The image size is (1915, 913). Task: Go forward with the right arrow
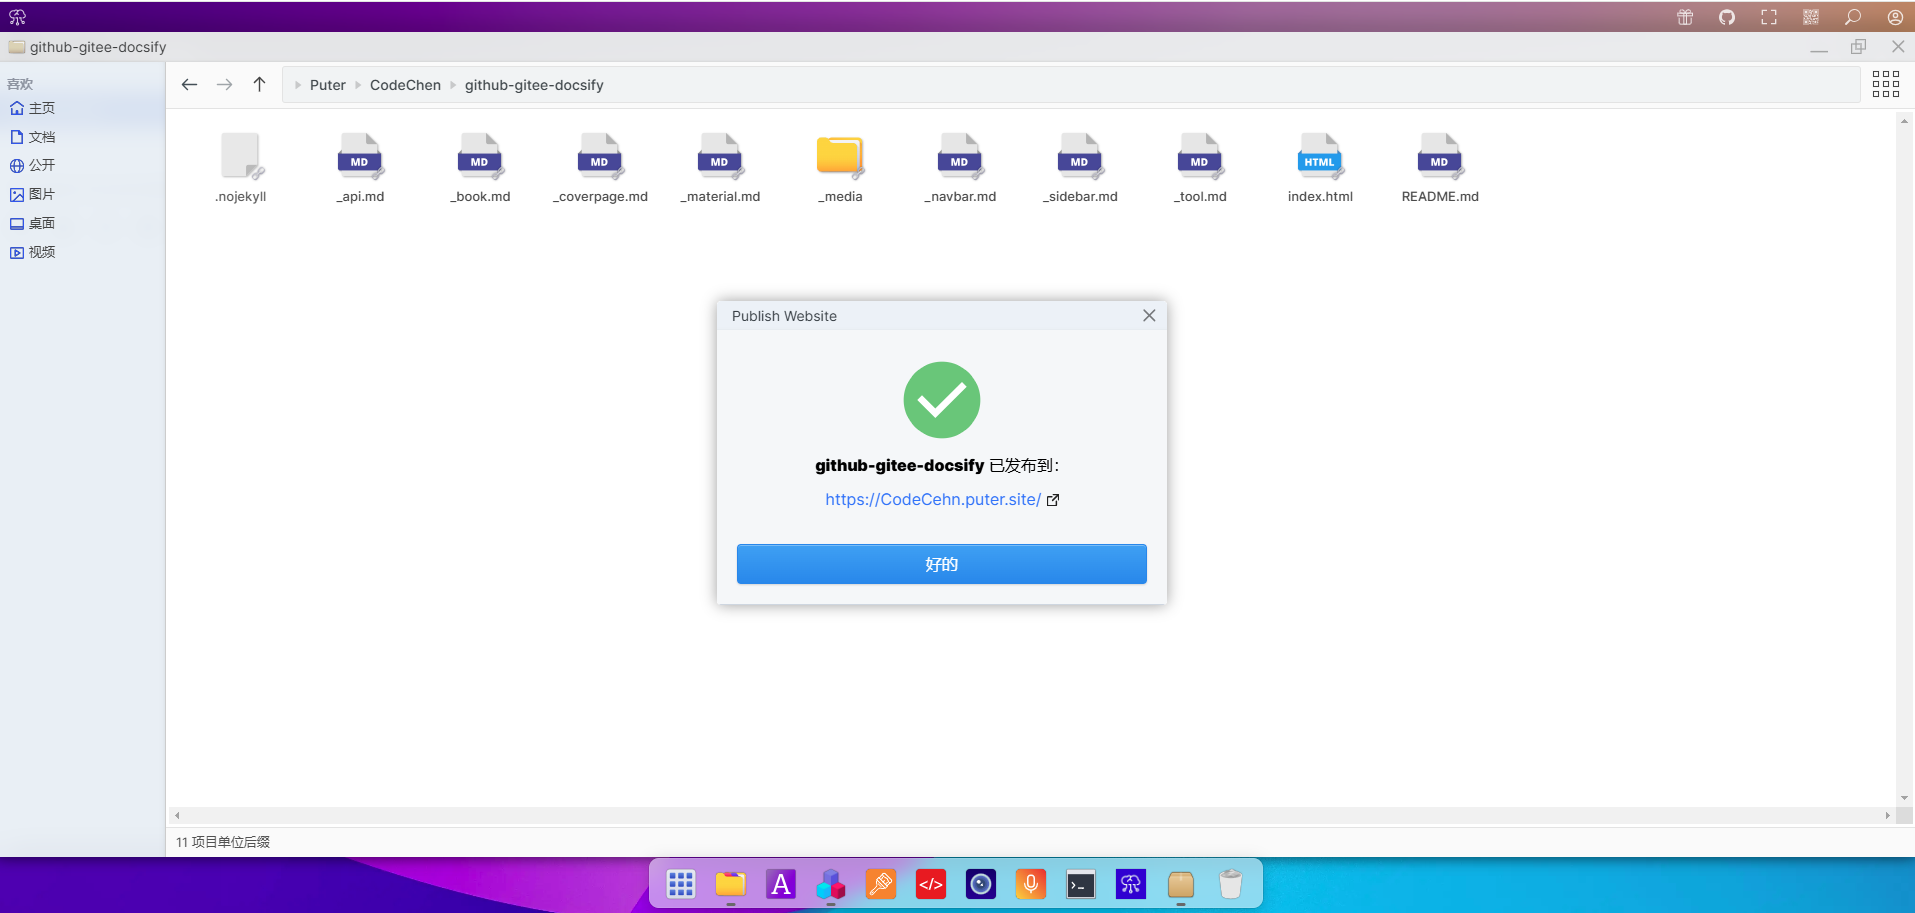point(224,85)
